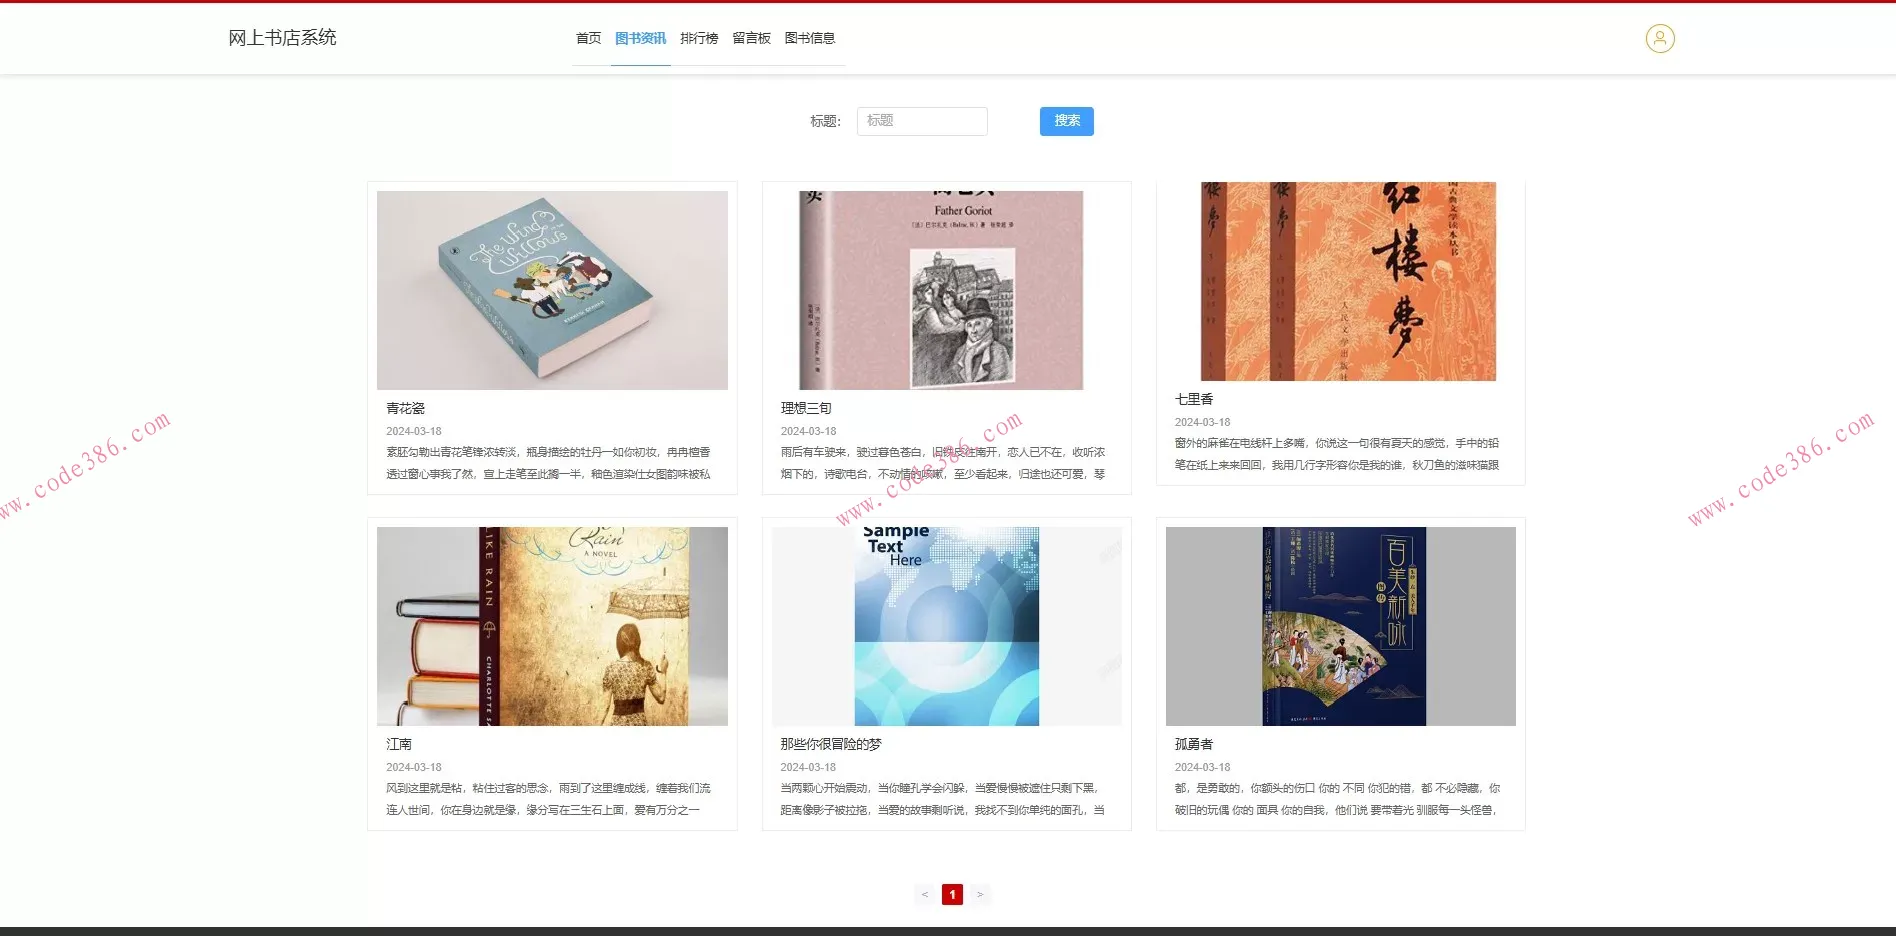Image resolution: width=1896 pixels, height=936 pixels.
Task: Open the 首页 menu item
Action: (589, 38)
